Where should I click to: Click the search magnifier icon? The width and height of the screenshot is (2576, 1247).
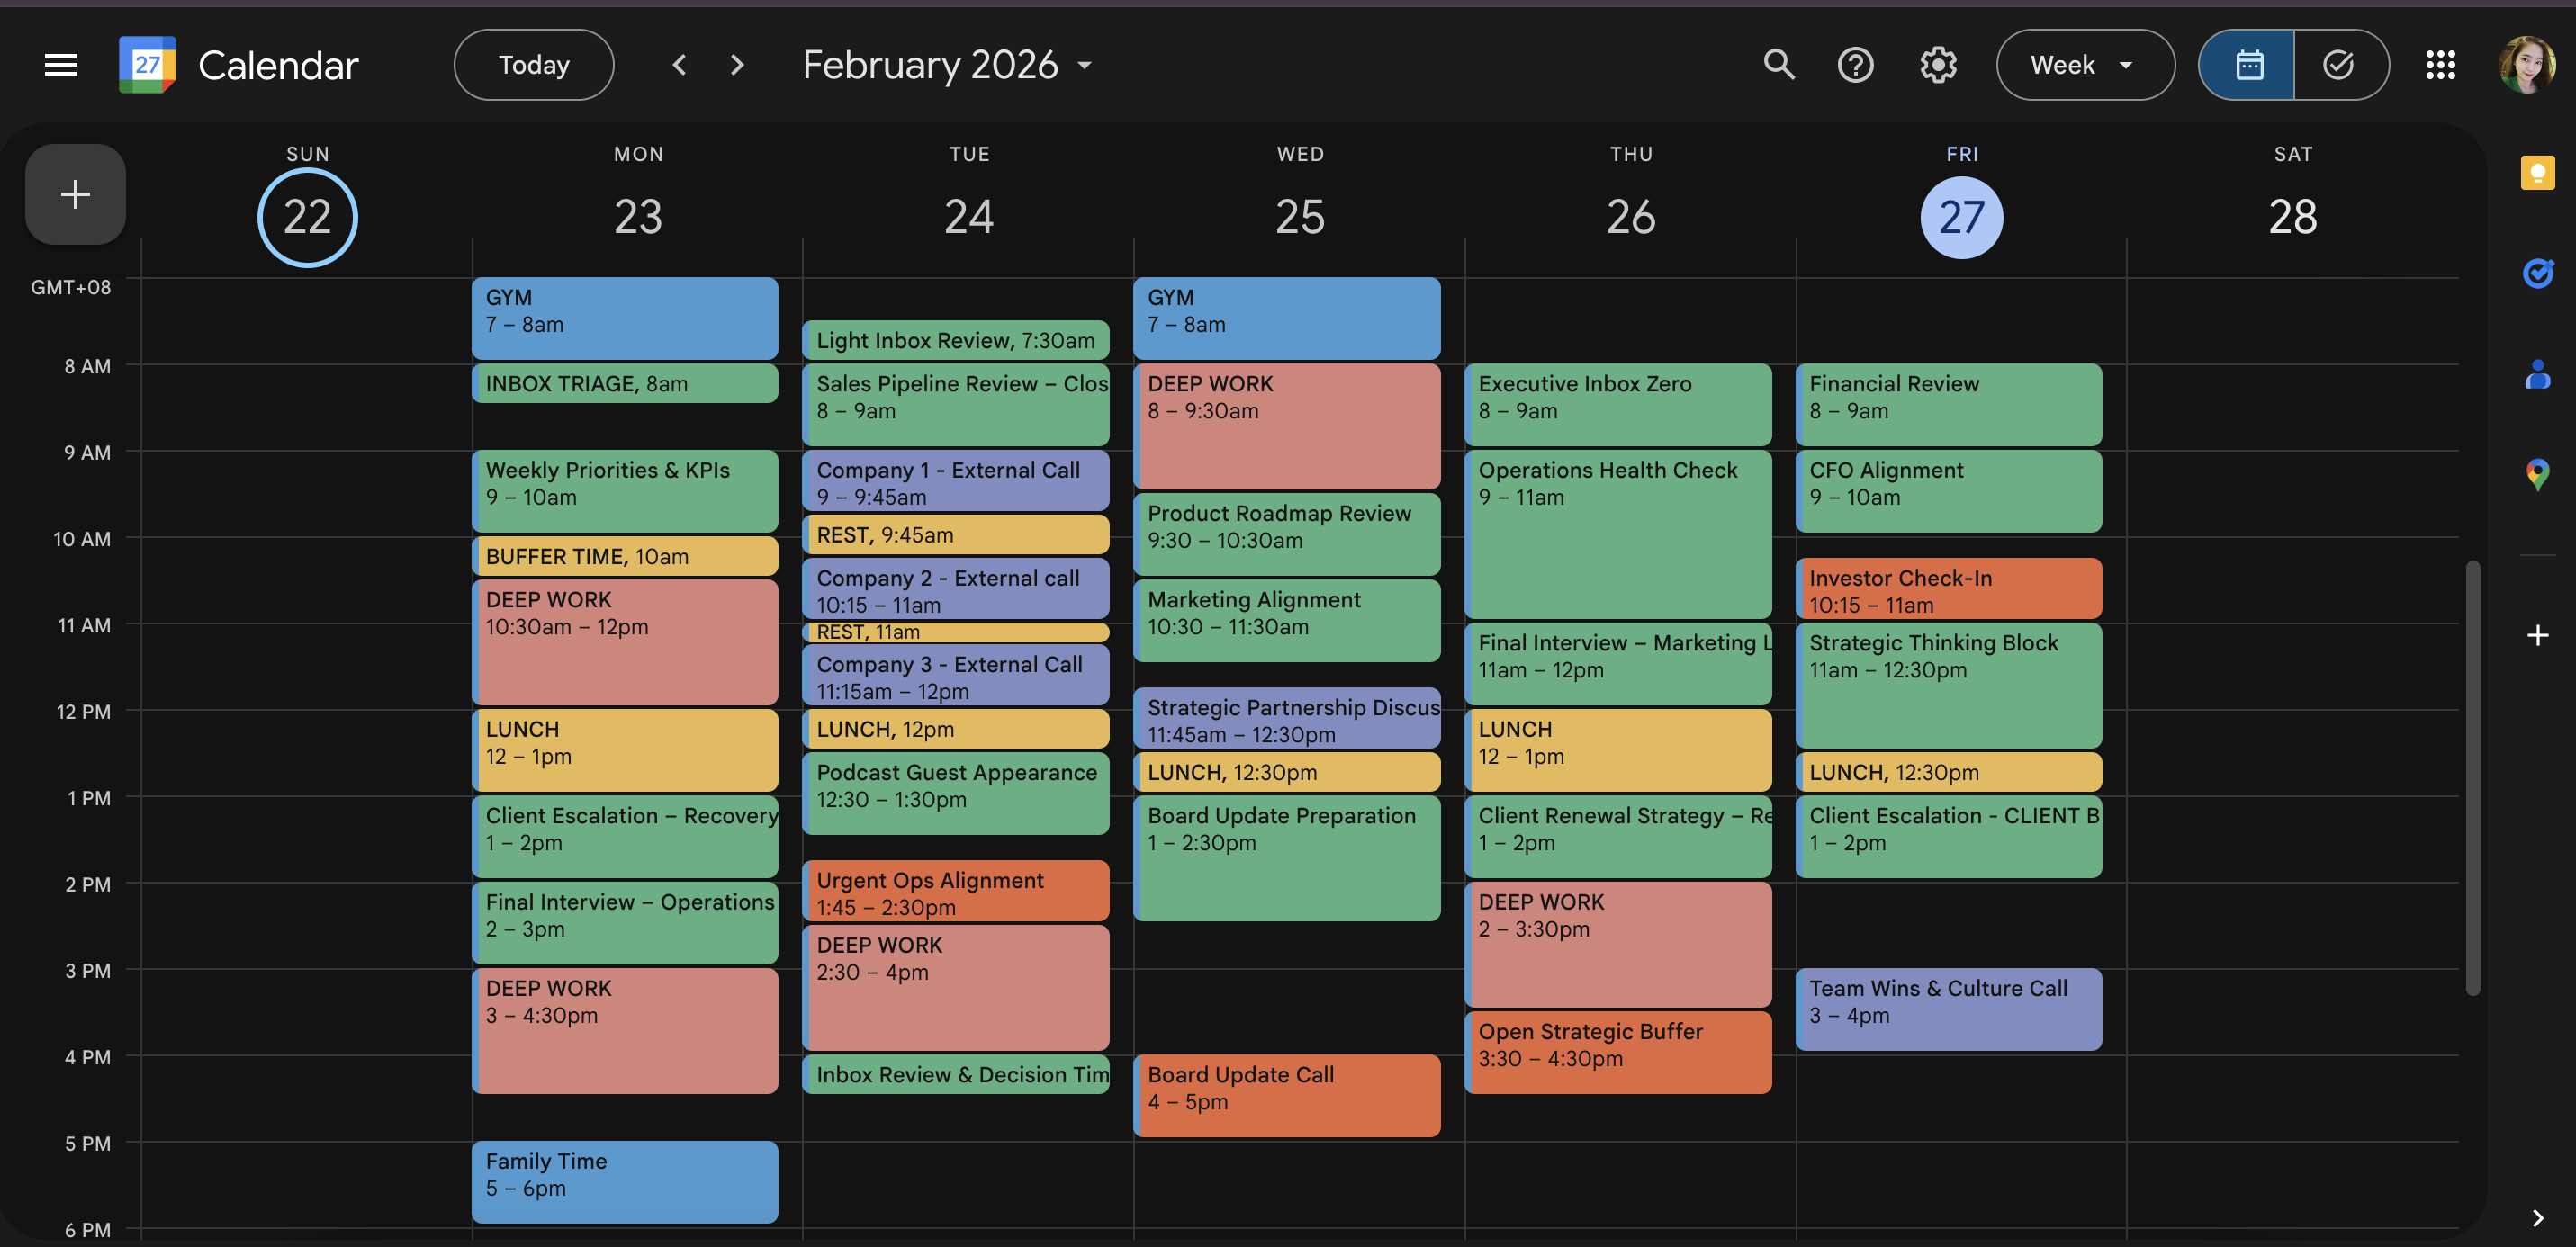(x=1778, y=65)
